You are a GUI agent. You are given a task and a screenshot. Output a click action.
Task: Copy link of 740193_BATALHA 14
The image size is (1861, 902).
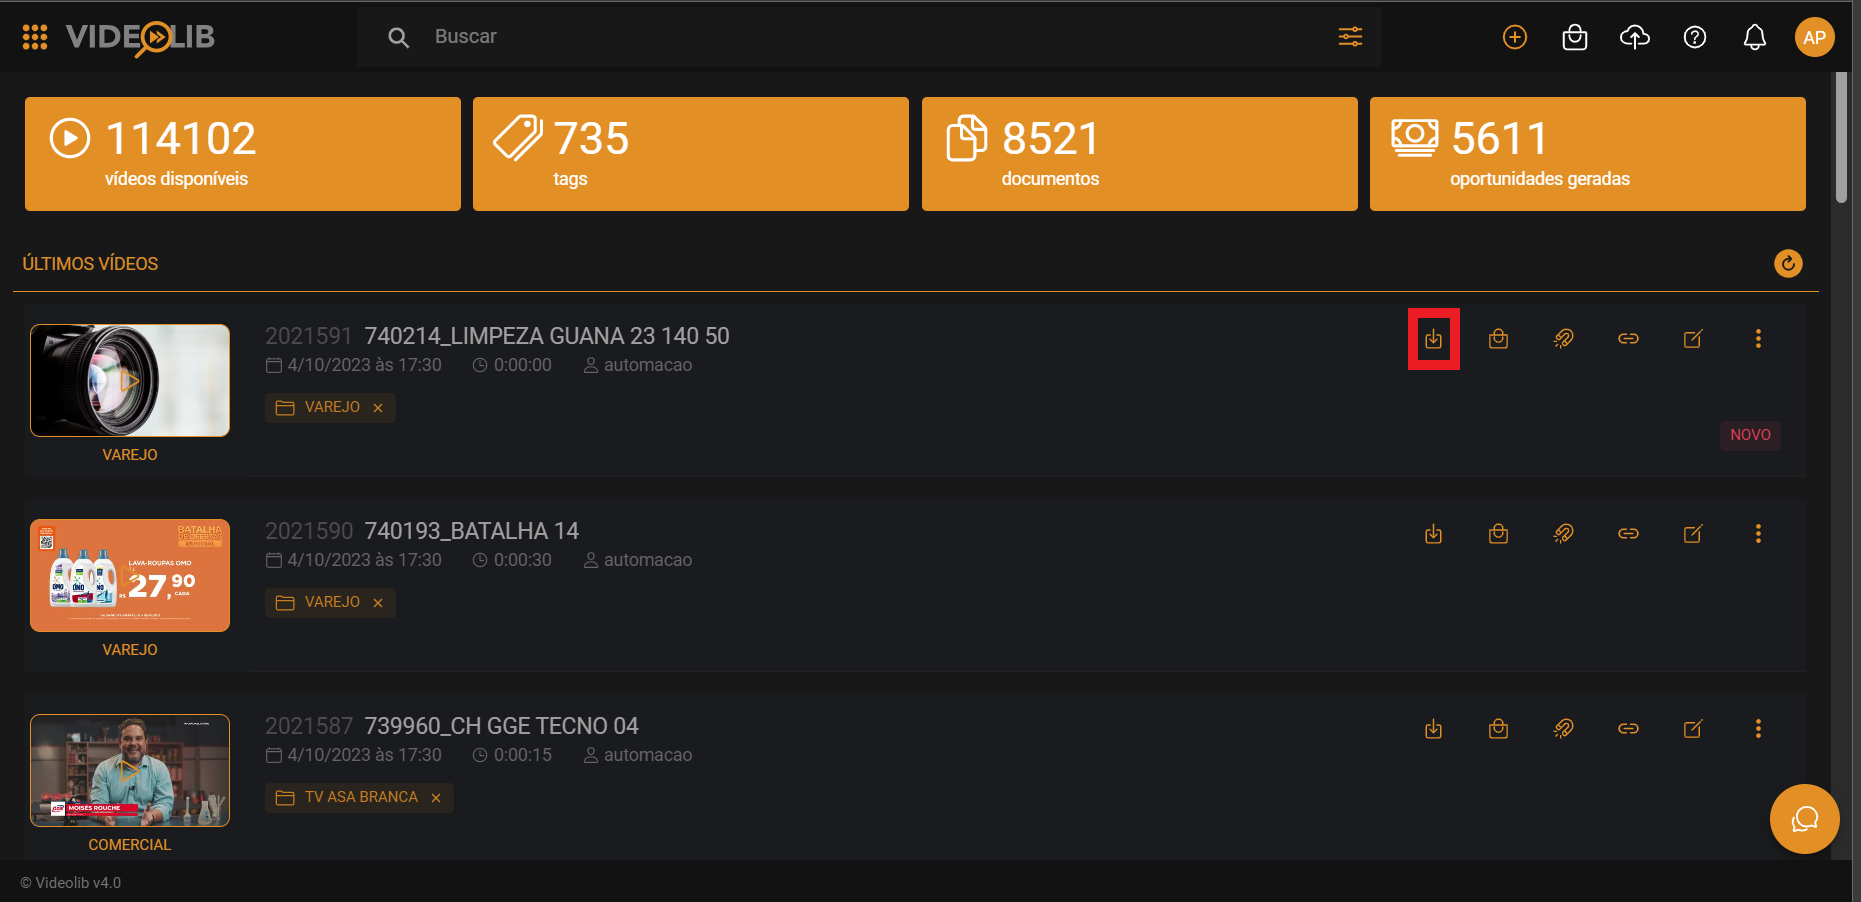[x=1628, y=534]
